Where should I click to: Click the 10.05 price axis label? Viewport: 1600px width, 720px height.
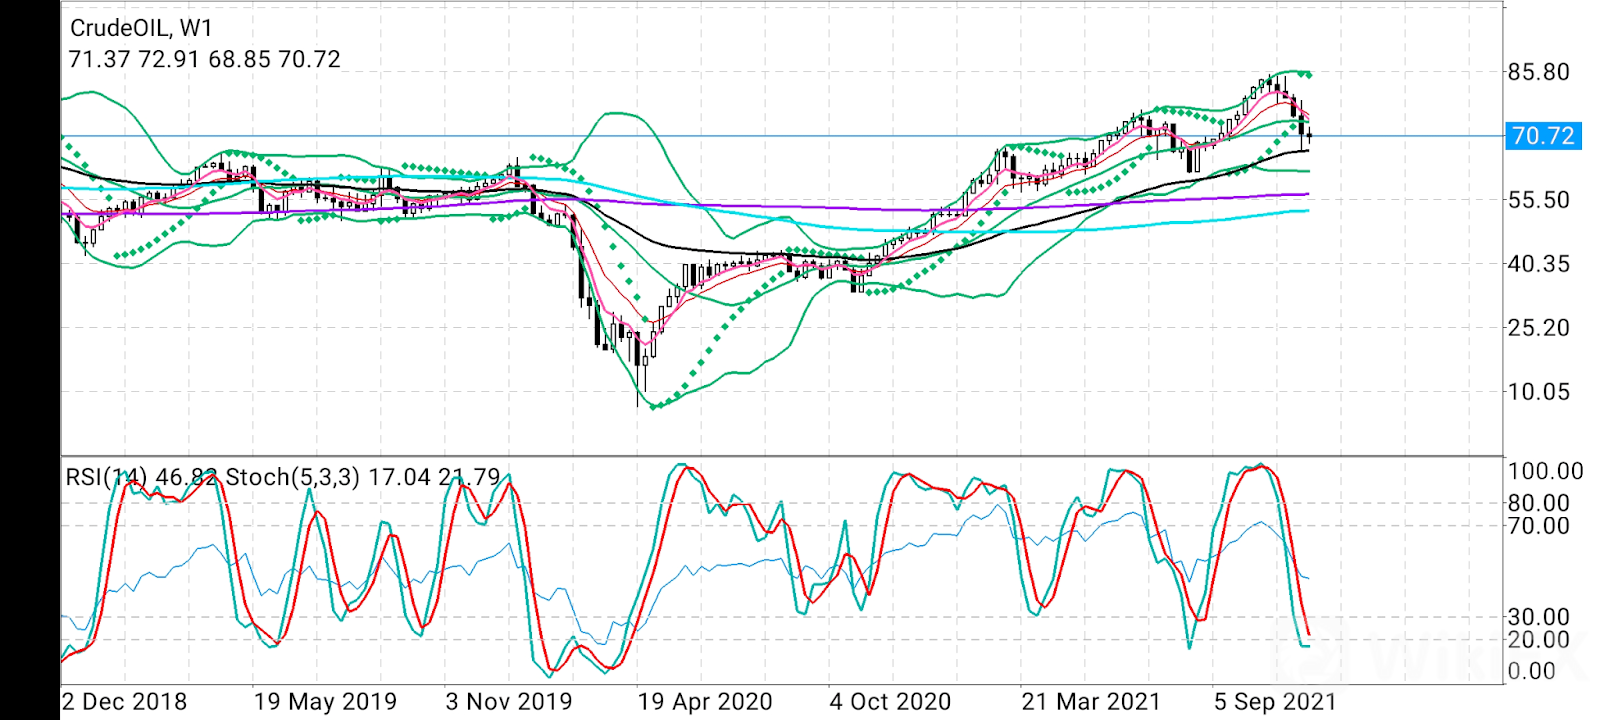click(1538, 392)
